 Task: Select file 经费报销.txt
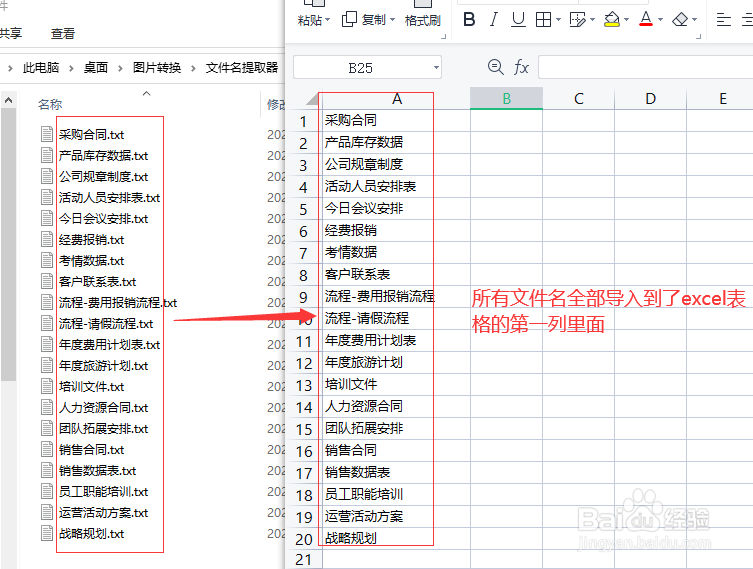pyautogui.click(x=91, y=240)
